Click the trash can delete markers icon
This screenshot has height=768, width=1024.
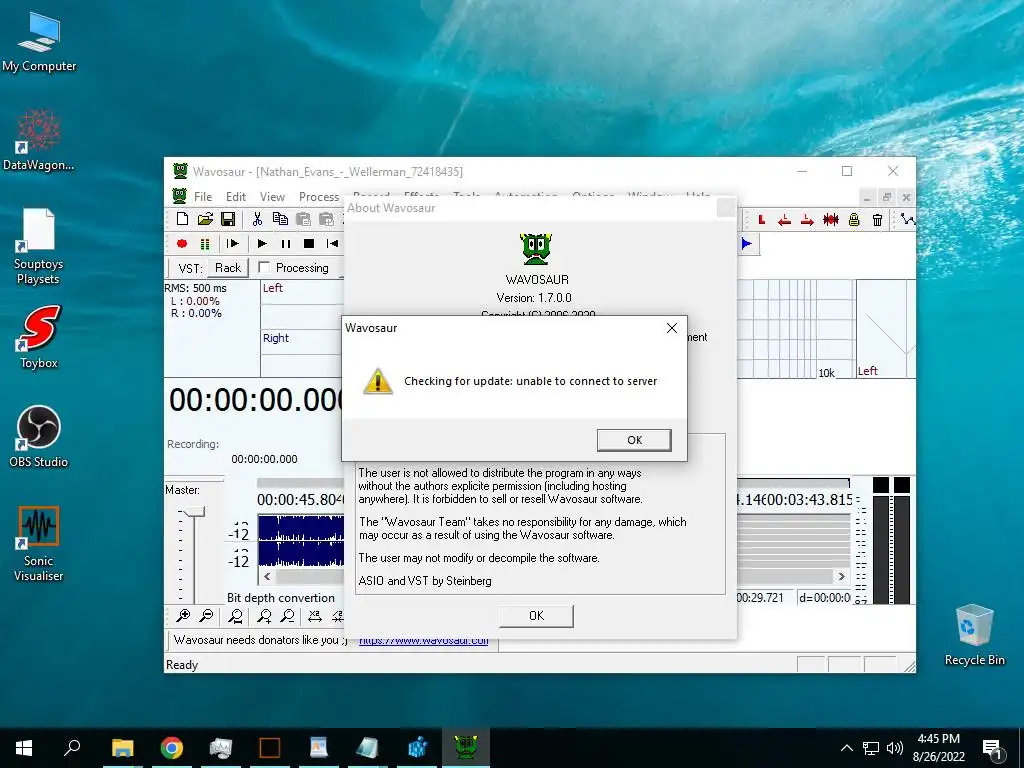[x=877, y=220]
